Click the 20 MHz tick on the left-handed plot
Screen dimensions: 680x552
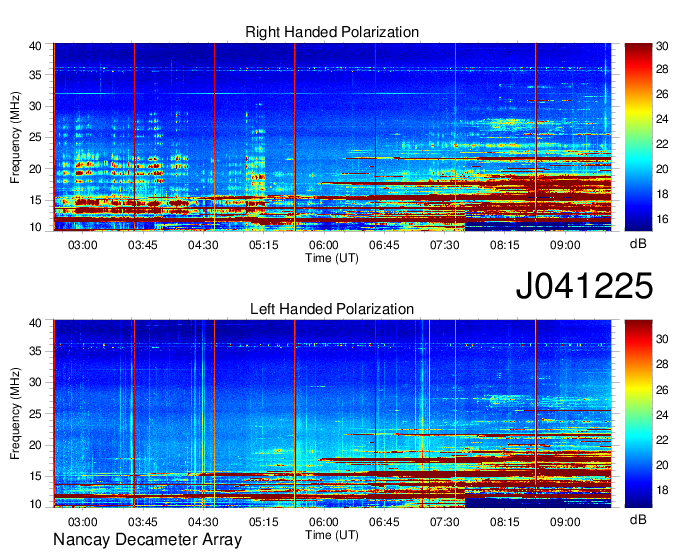[x=35, y=445]
